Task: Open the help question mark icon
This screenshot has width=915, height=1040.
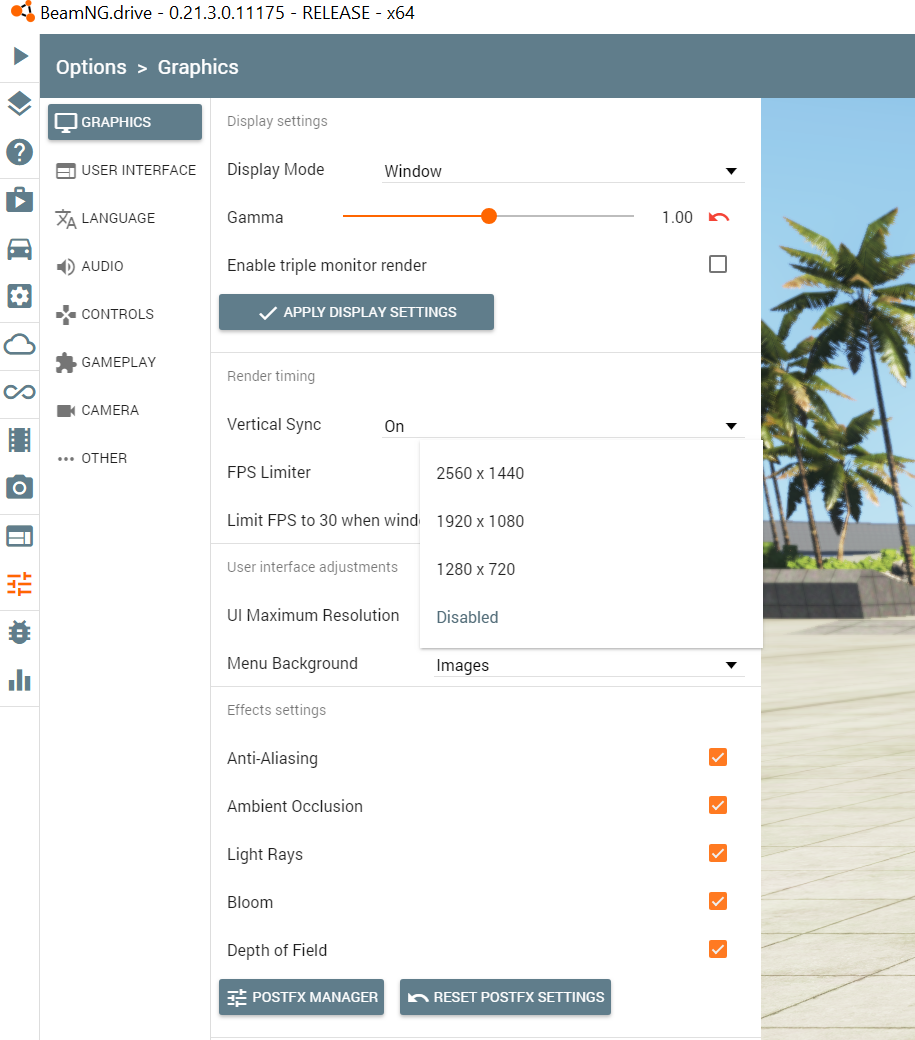Action: point(19,152)
